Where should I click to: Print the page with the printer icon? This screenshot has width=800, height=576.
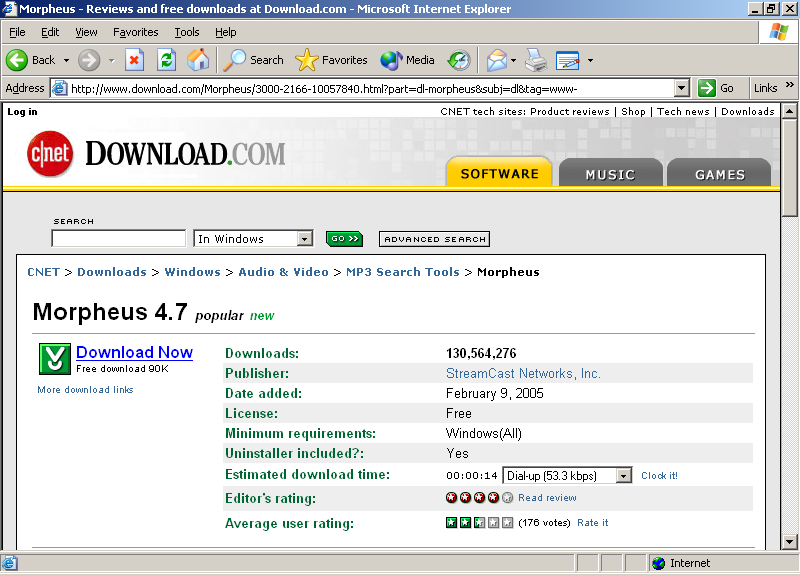click(536, 60)
